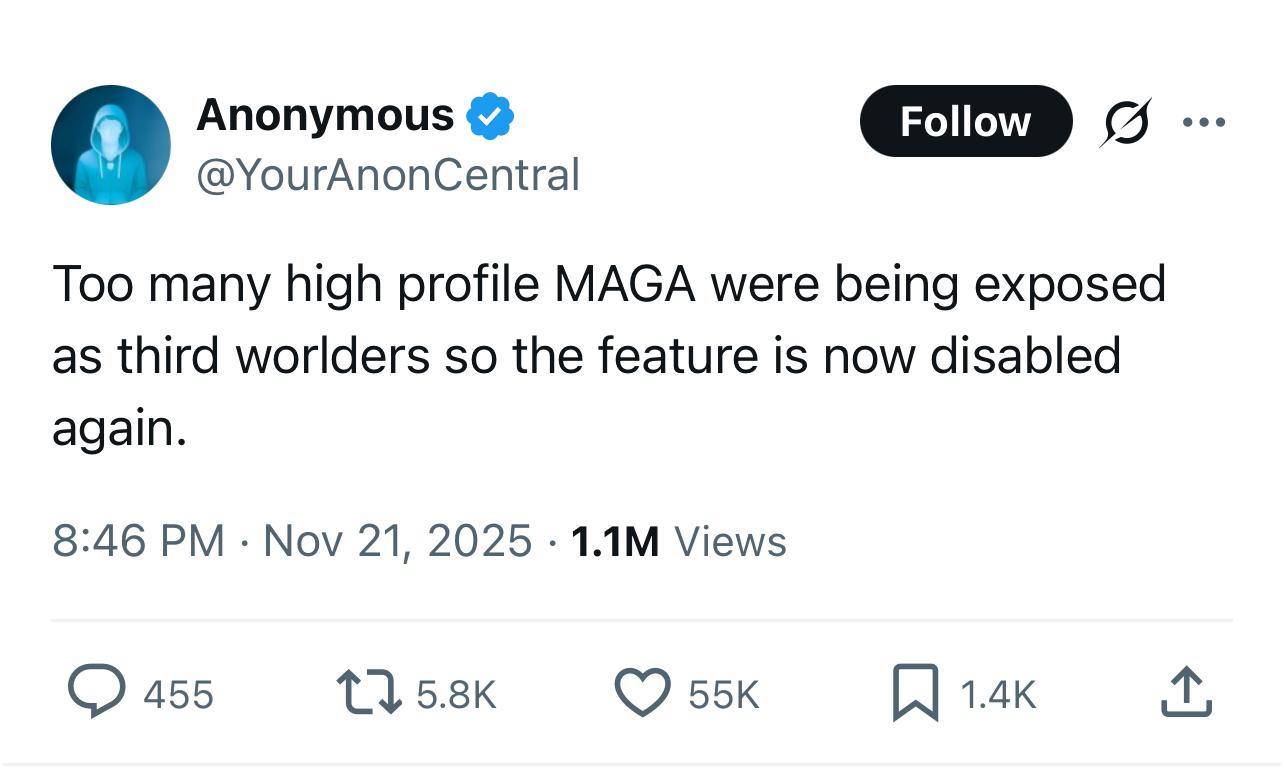Viewport: 1284px width, 783px height.
Task: Click the tweet text about MAGA
Action: 608,355
